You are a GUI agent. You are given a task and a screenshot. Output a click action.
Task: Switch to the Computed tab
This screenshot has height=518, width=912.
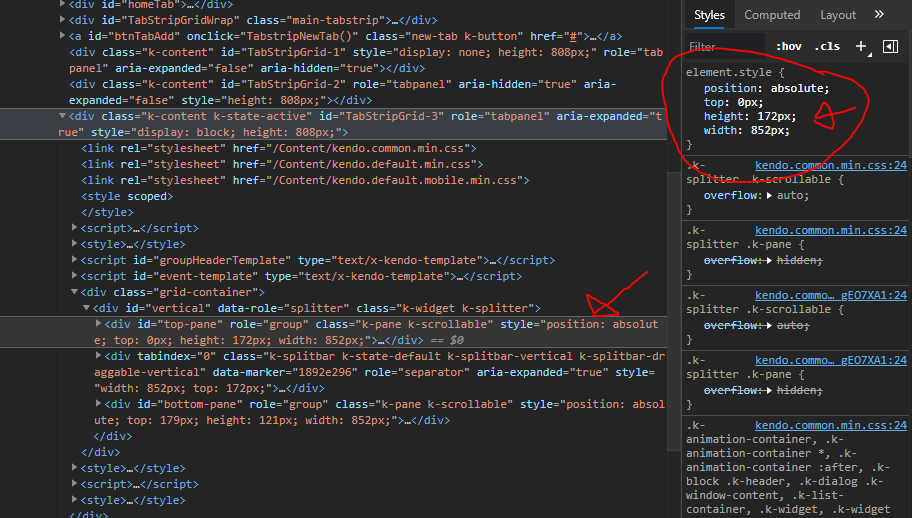[x=772, y=15]
